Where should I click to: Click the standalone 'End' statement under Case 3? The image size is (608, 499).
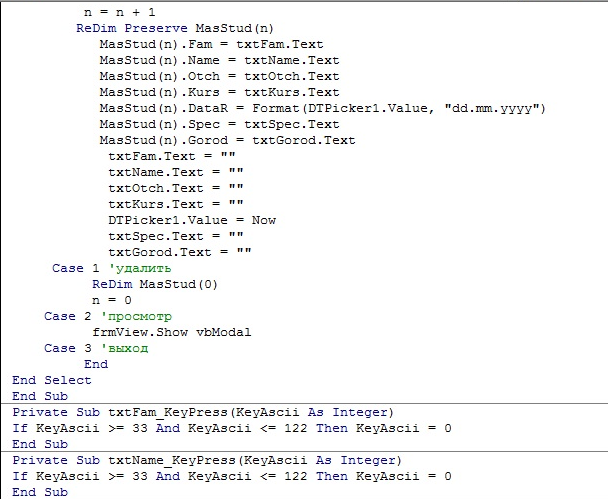coord(96,364)
